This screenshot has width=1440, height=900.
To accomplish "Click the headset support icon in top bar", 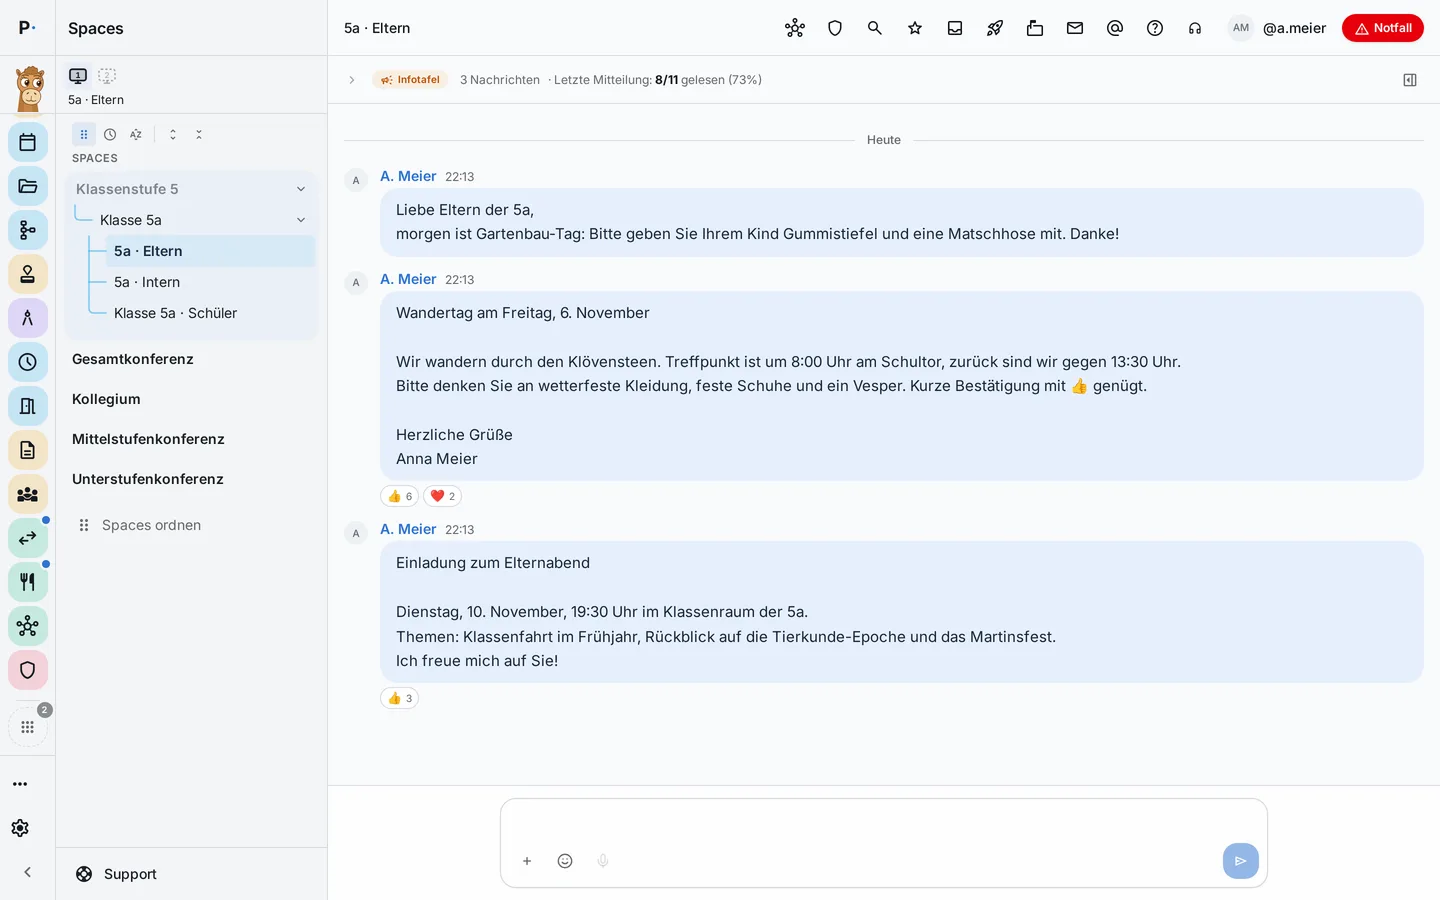I will (1195, 28).
